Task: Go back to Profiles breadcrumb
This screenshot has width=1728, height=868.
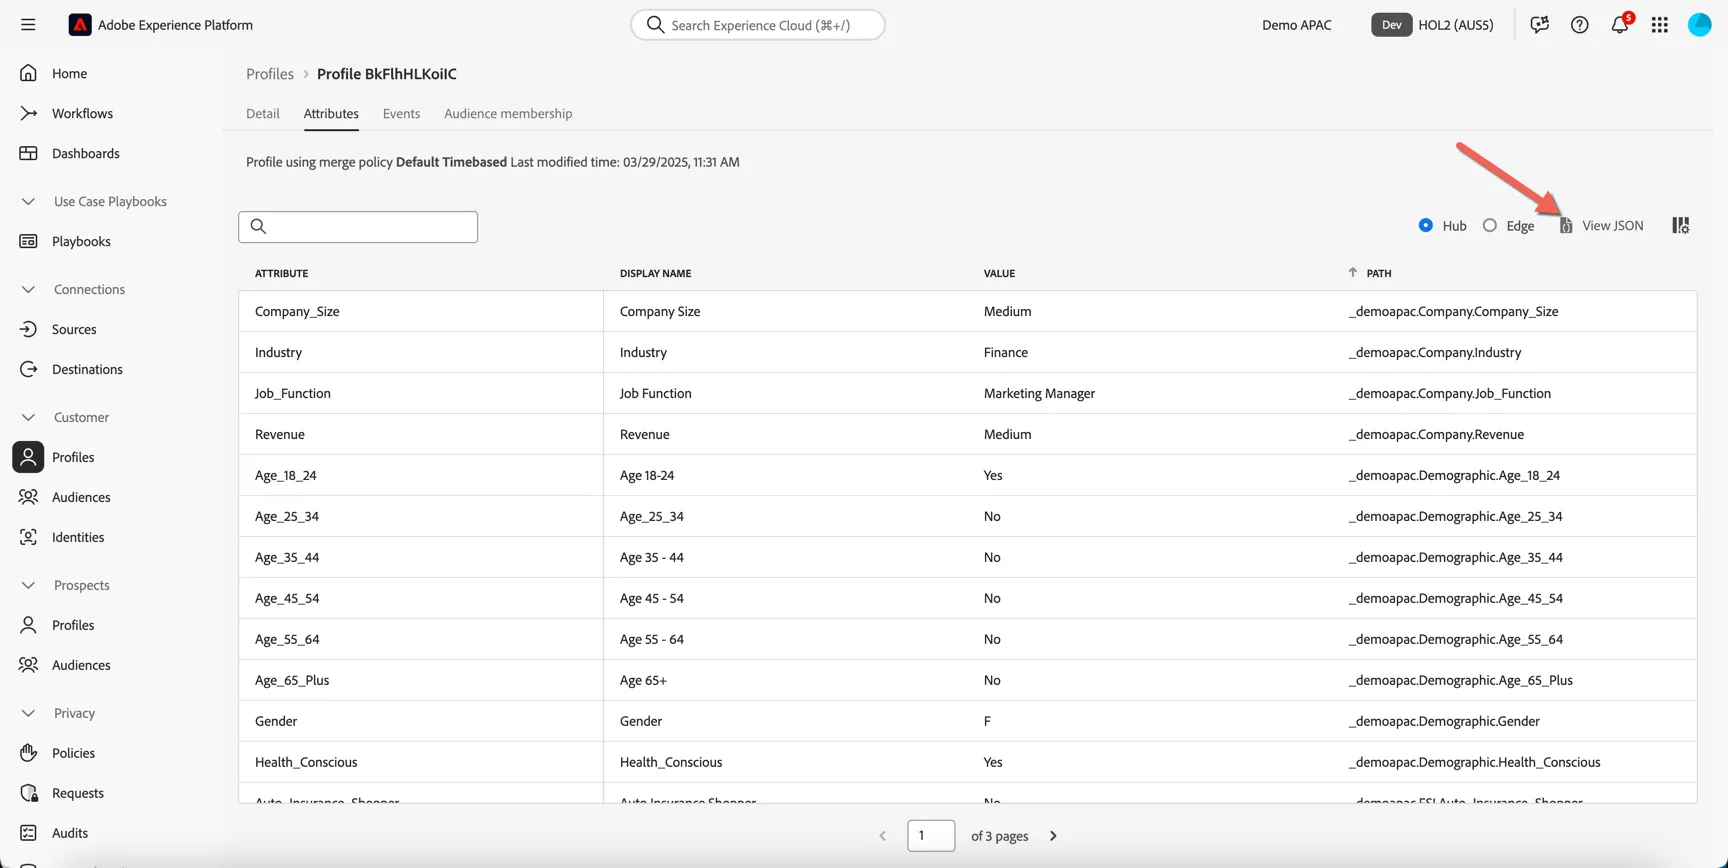Action: click(x=270, y=74)
